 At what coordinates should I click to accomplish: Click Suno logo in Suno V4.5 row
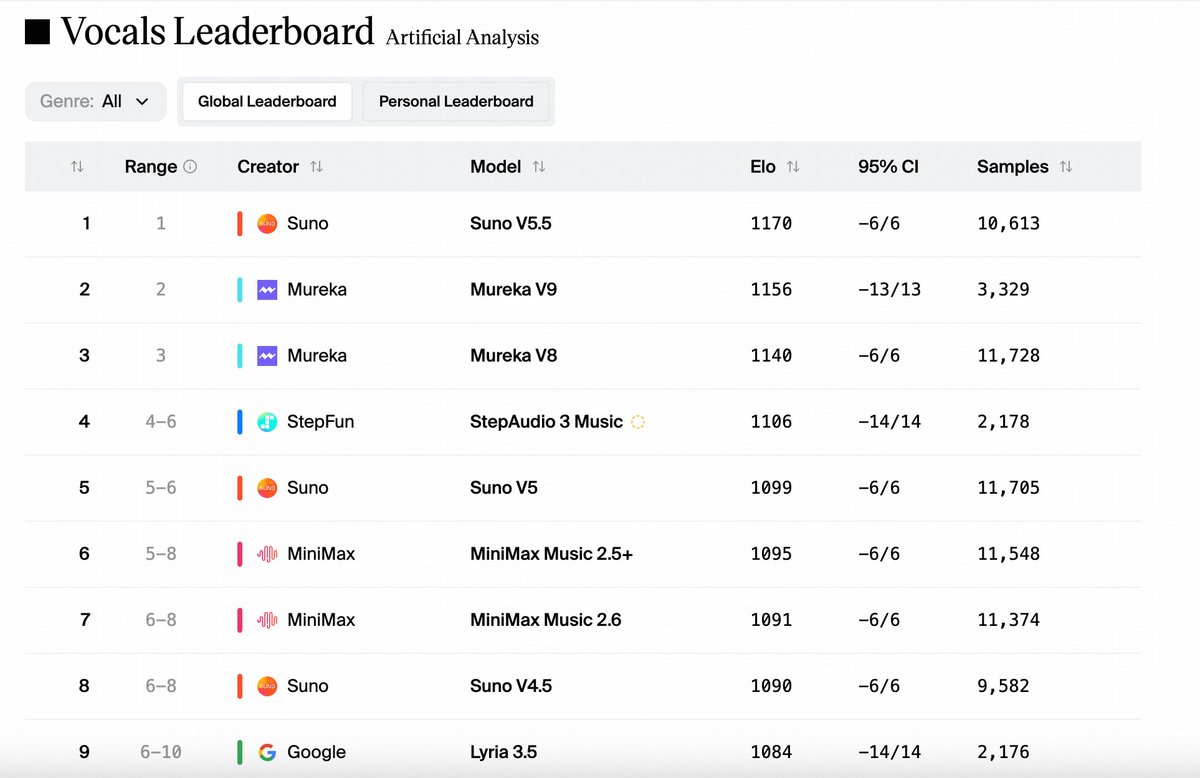pos(267,685)
